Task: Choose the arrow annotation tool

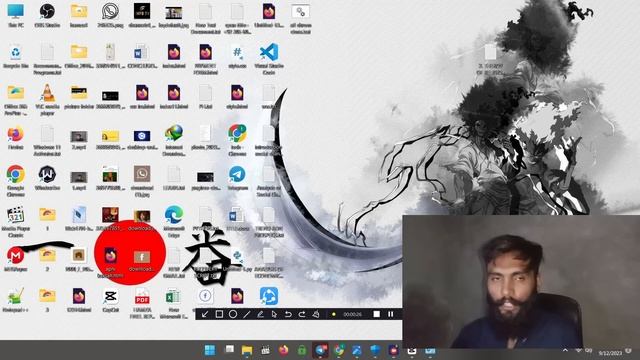Action: pos(205,314)
